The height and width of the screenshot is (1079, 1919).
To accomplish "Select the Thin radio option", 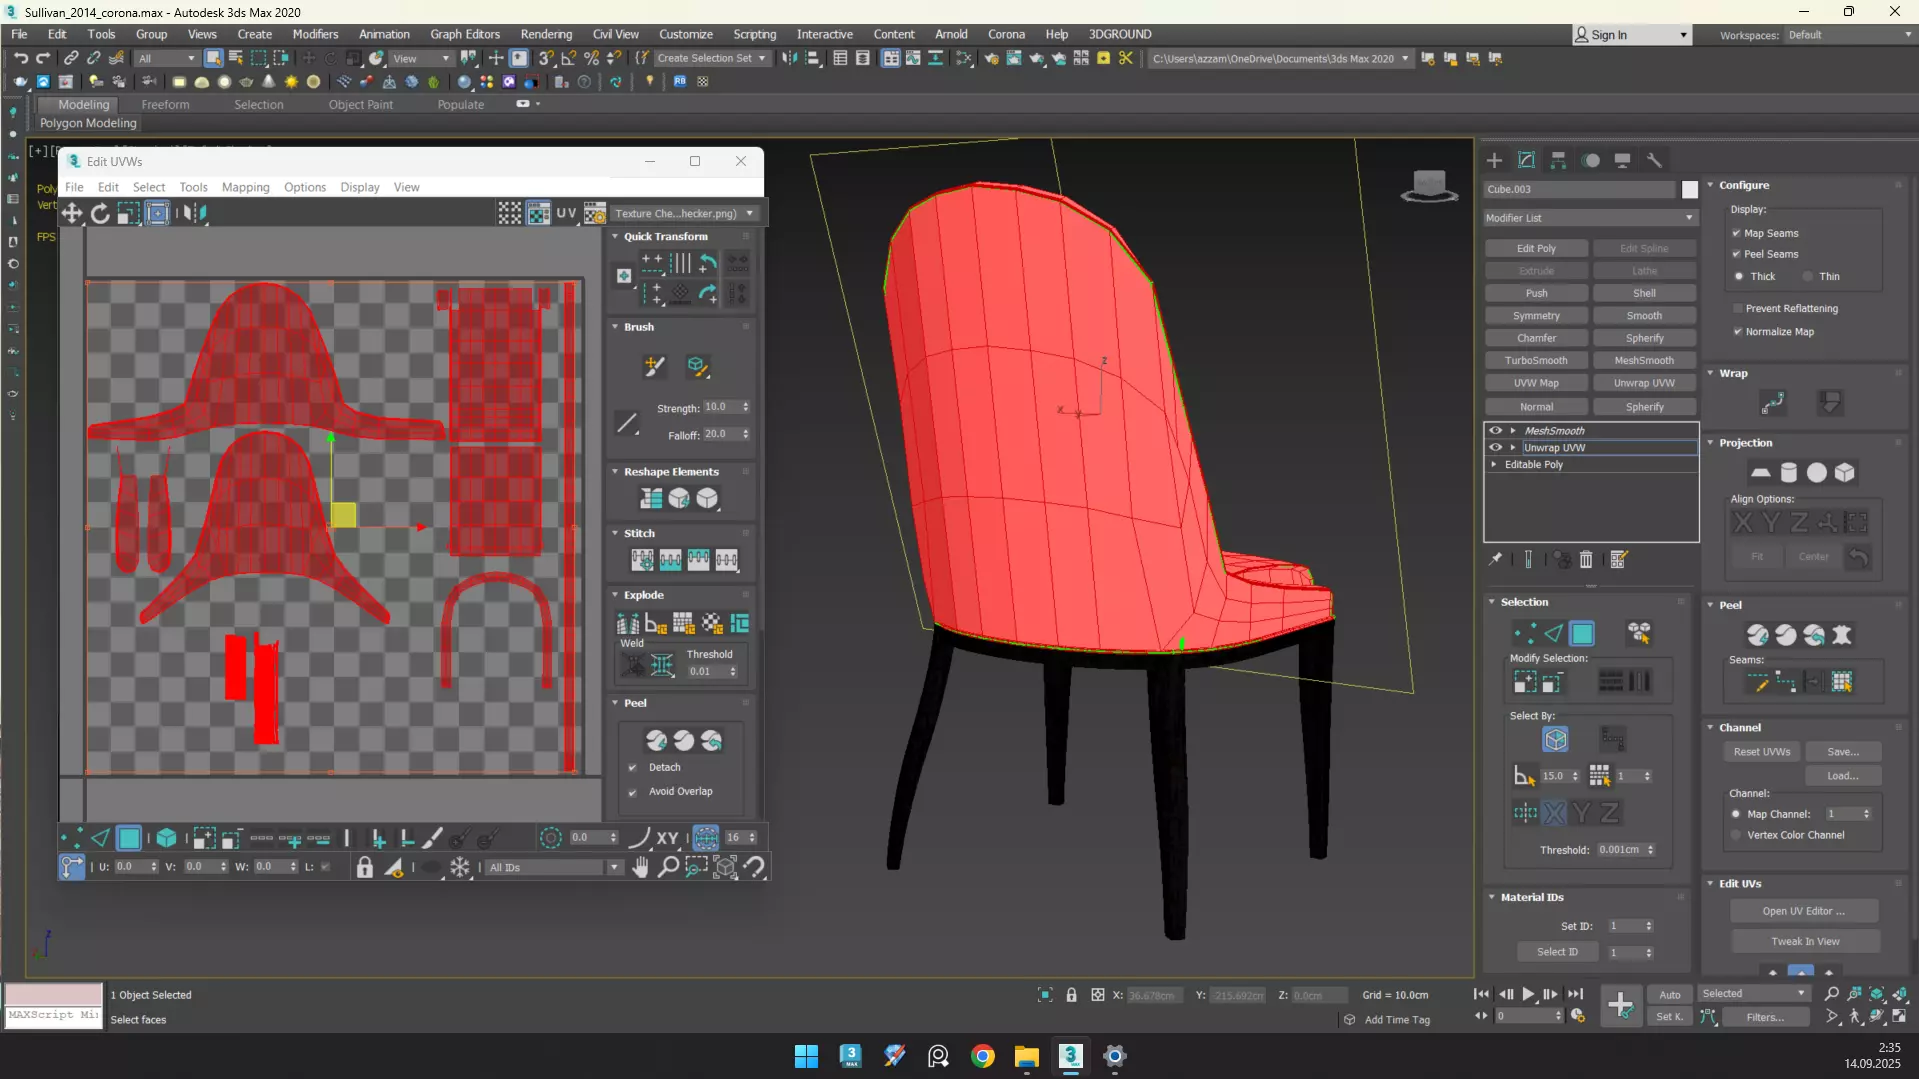I will pos(1808,276).
